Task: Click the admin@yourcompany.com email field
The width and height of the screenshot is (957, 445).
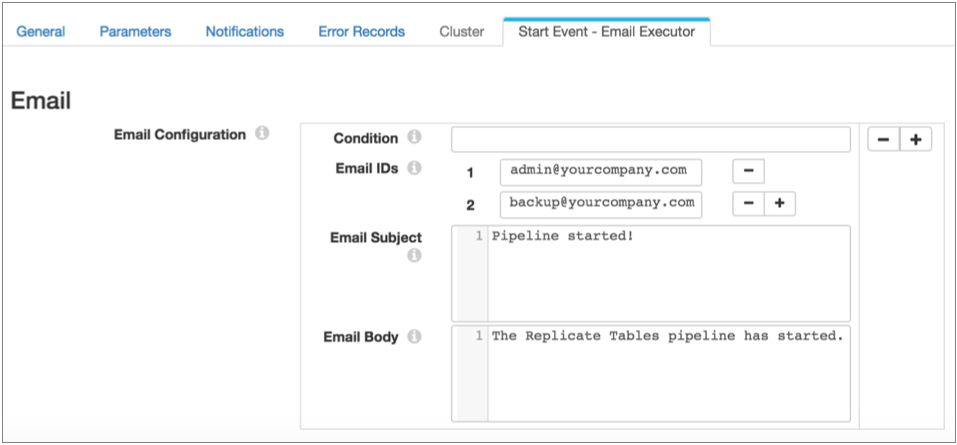Action: click(600, 171)
